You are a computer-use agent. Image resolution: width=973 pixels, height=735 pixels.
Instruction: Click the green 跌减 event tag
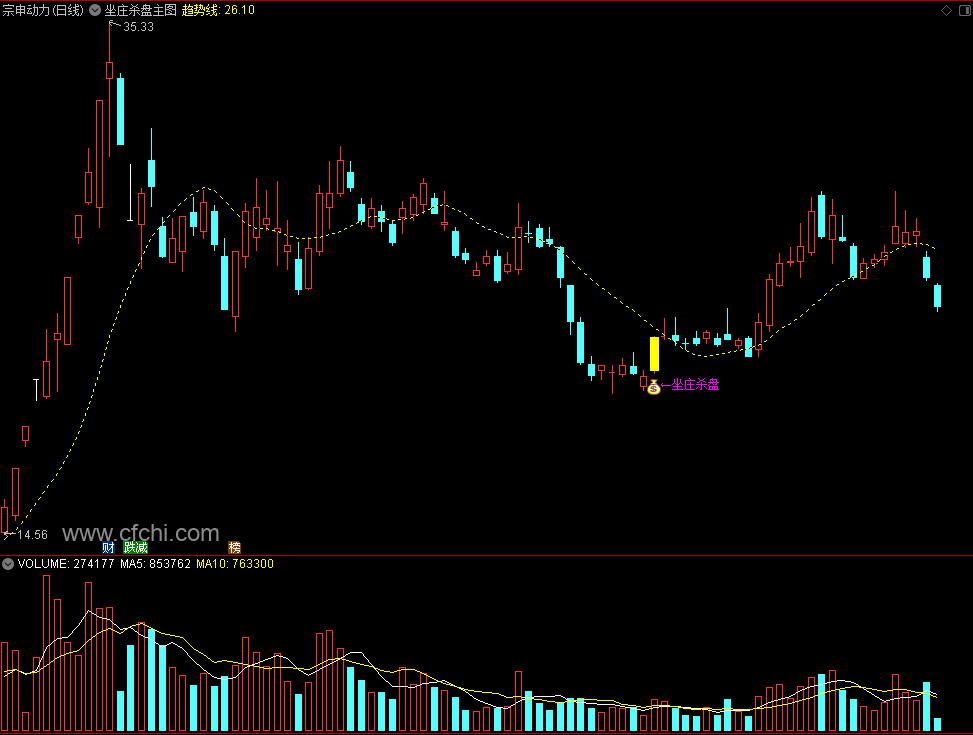135,548
